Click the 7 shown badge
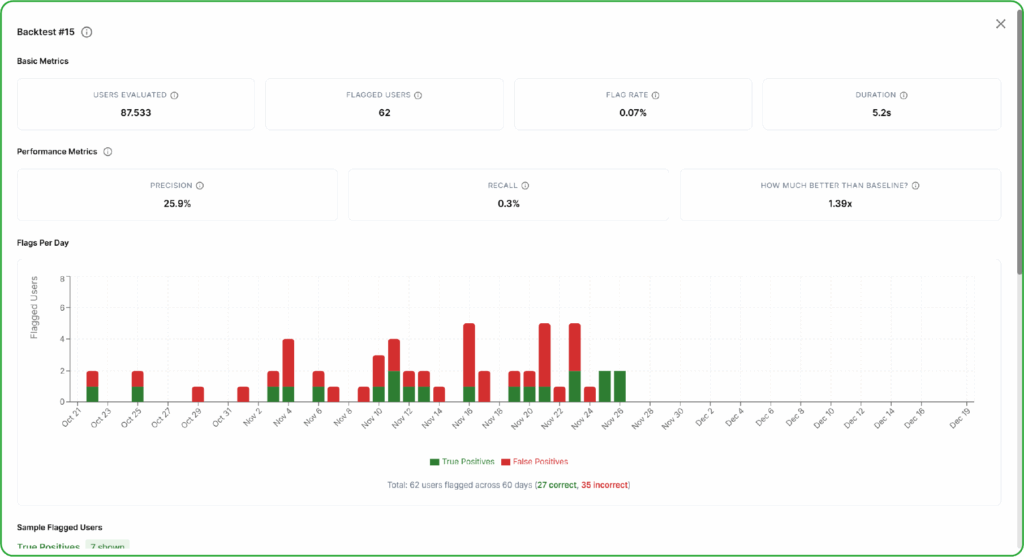The image size is (1024, 557). point(107,547)
